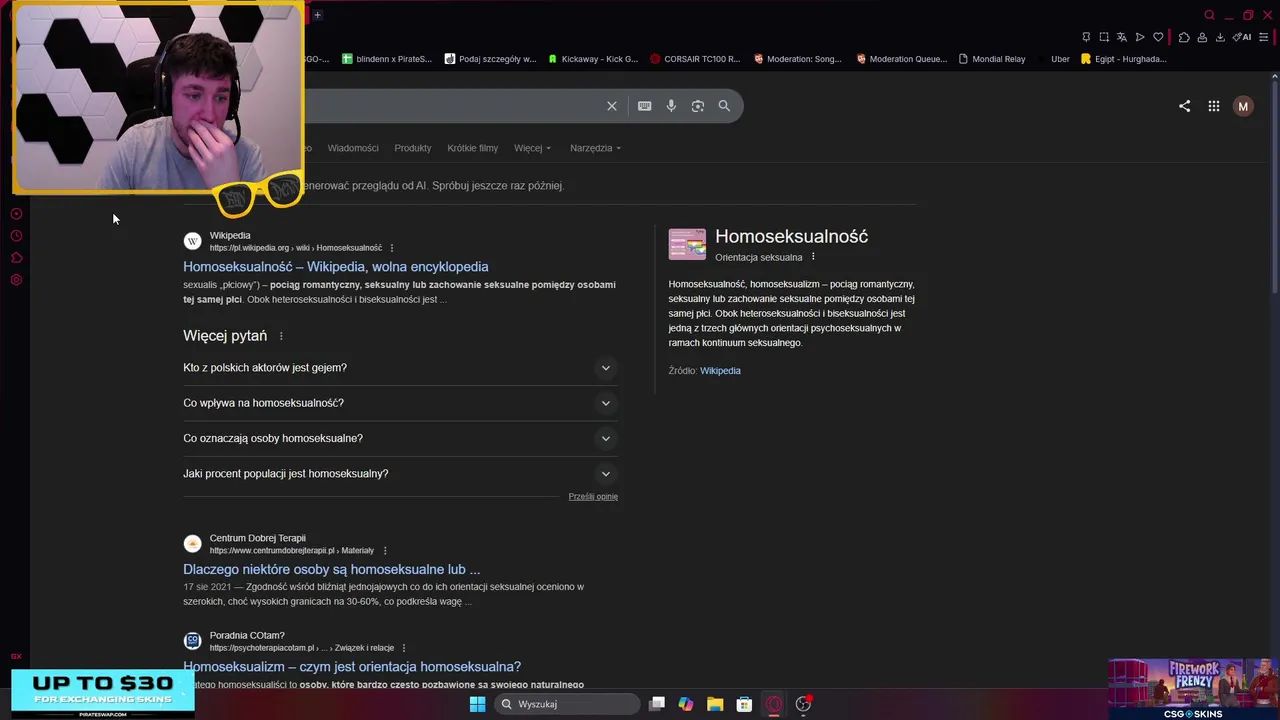Viewport: 1280px width, 720px height.
Task: Open the downloads icon
Action: (1220, 37)
